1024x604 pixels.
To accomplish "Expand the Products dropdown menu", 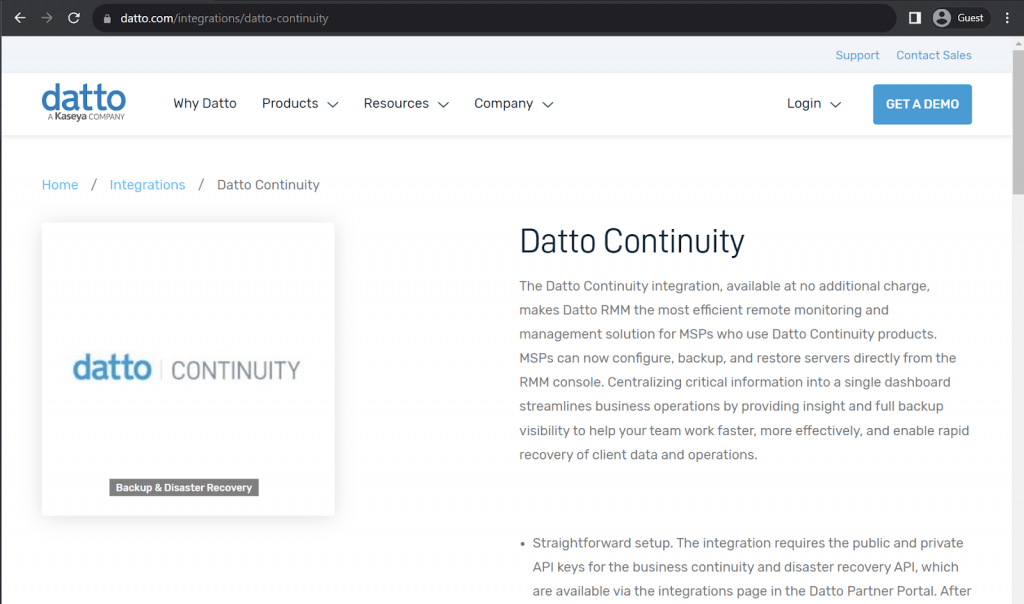I will pyautogui.click(x=300, y=104).
